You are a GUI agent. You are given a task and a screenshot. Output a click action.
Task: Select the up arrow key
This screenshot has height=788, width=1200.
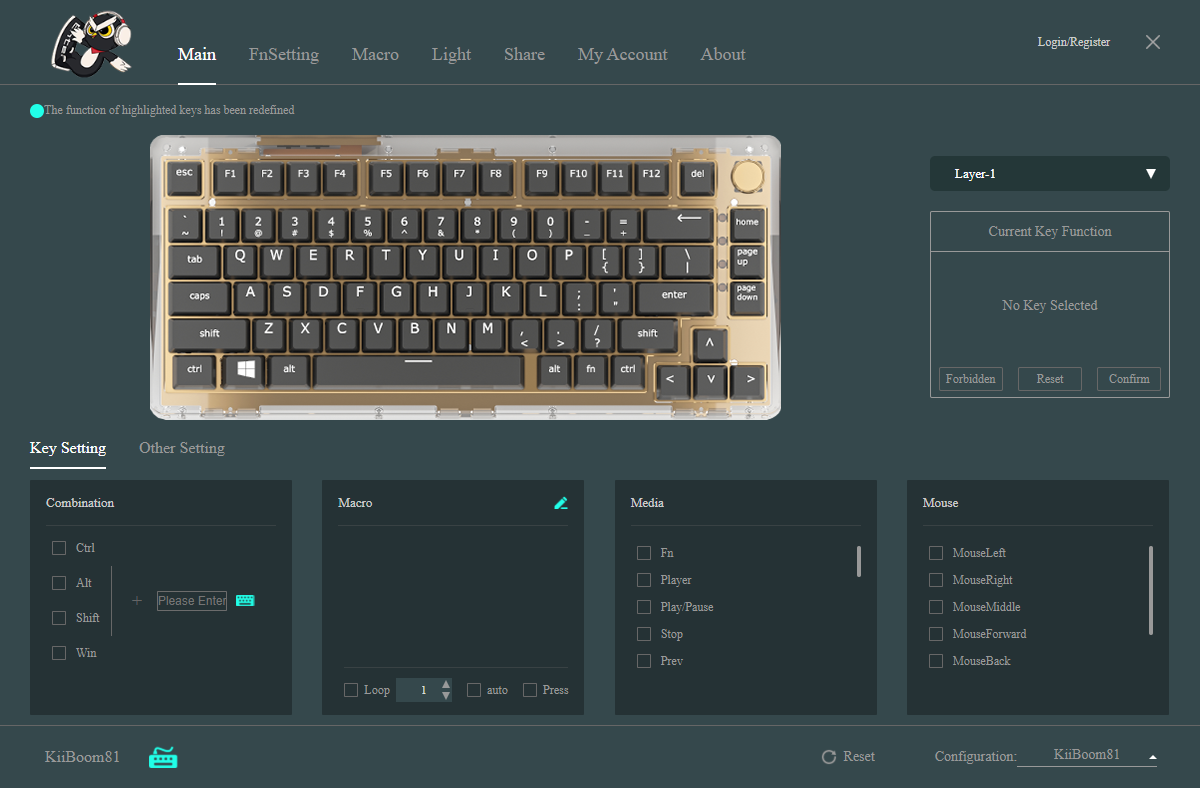[x=710, y=344]
